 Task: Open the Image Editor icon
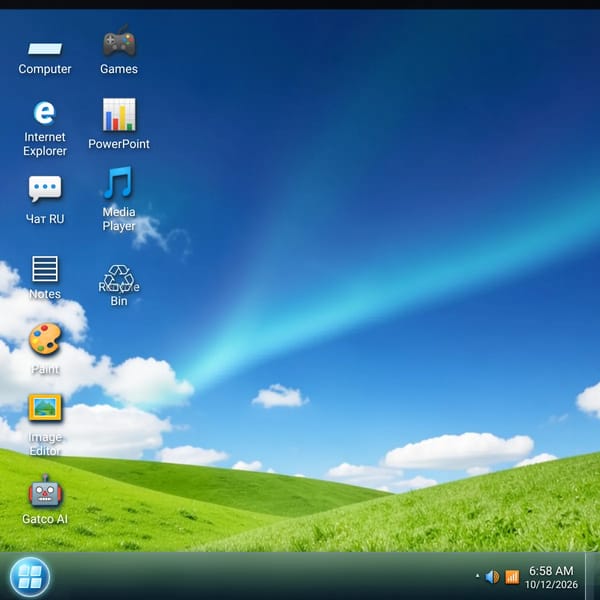(45, 408)
